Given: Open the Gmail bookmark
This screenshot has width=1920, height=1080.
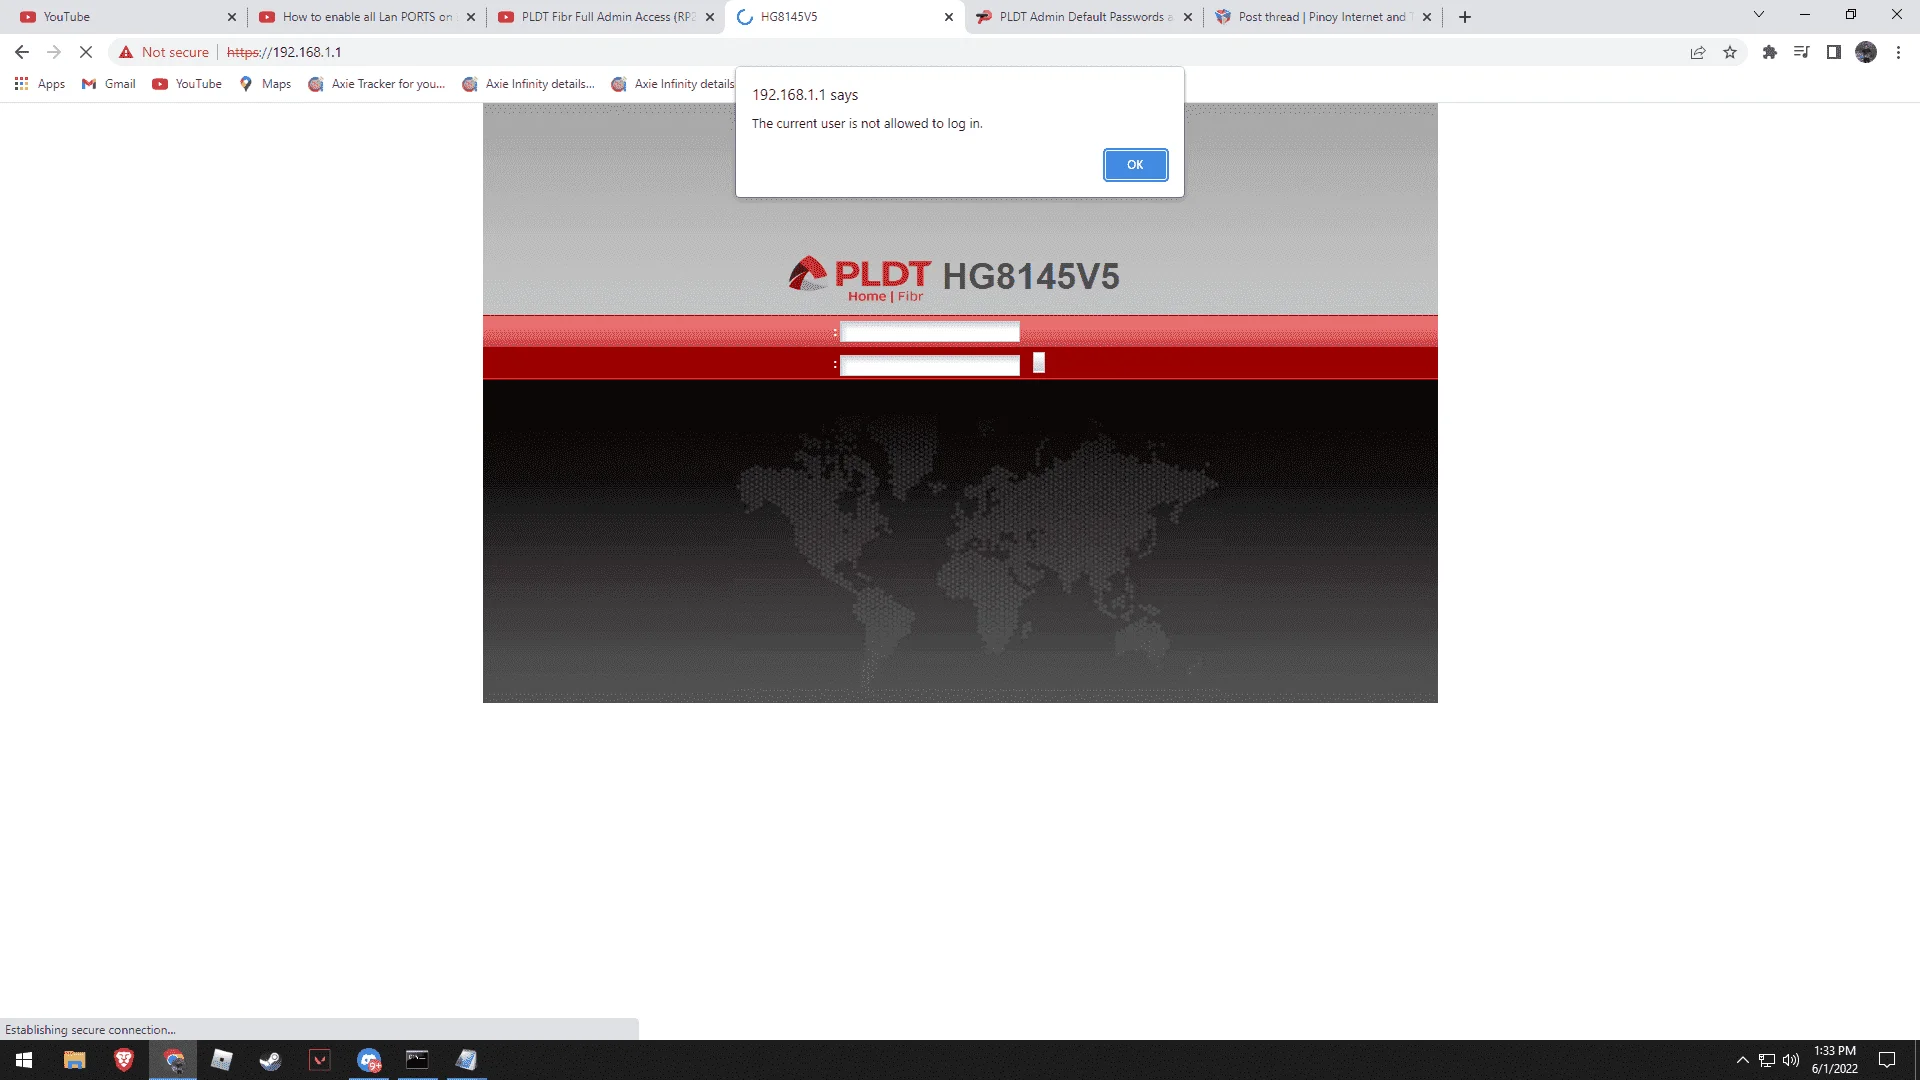Looking at the screenshot, I should pyautogui.click(x=109, y=84).
